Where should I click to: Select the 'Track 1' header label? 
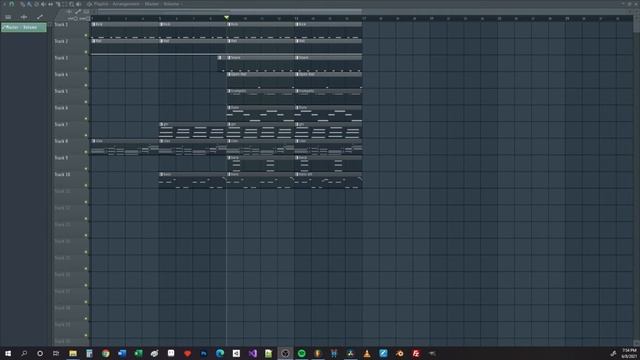(61, 24)
